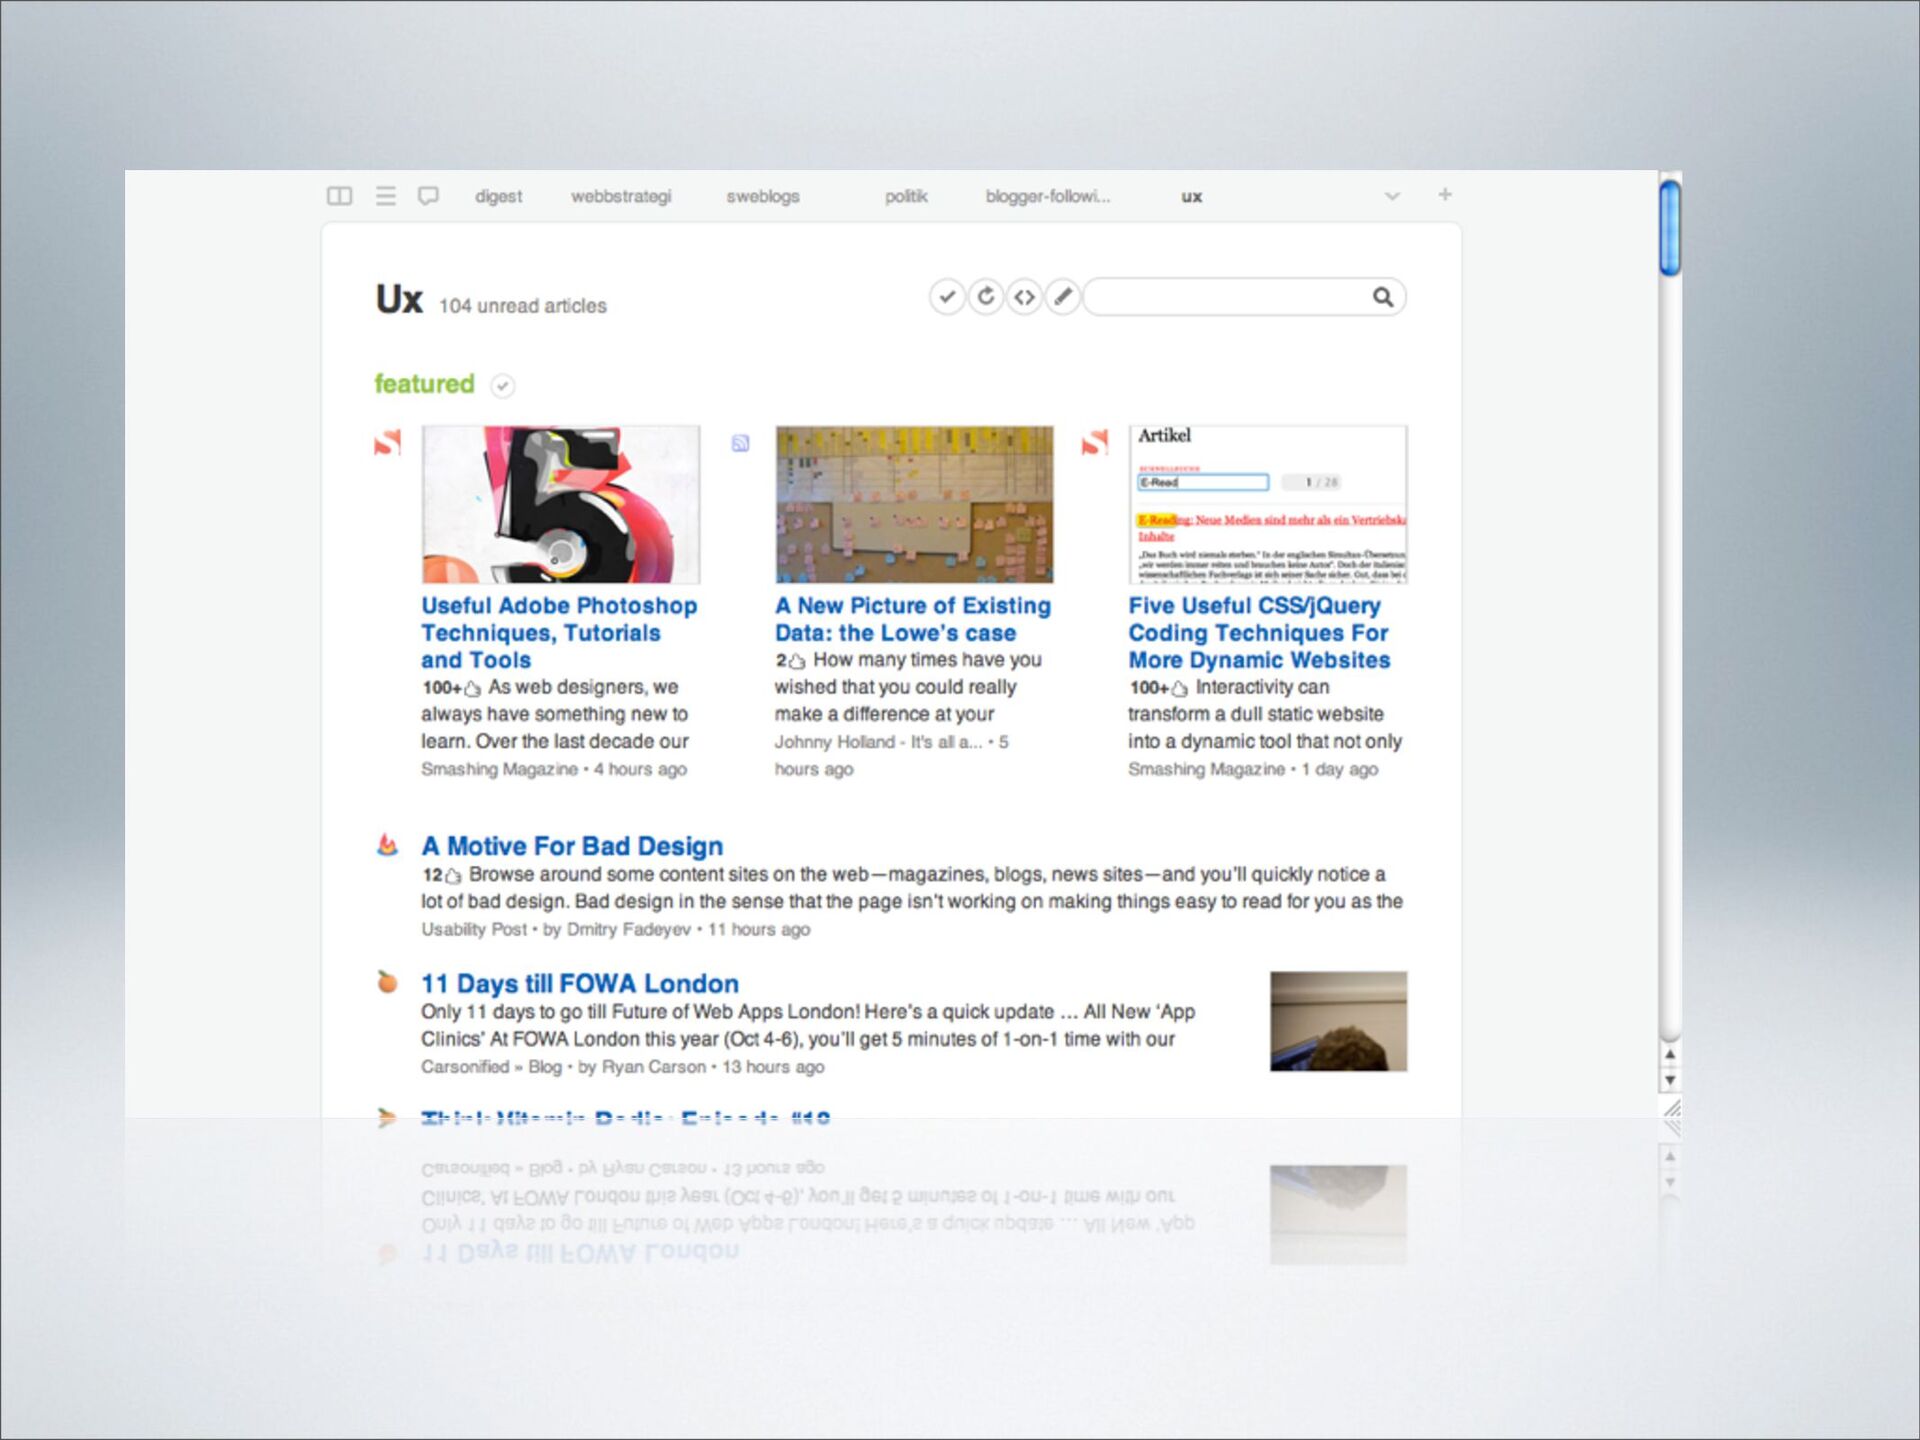1920x1440 pixels.
Task: Click Smashing Magazine source under Photoshop article
Action: 499,769
